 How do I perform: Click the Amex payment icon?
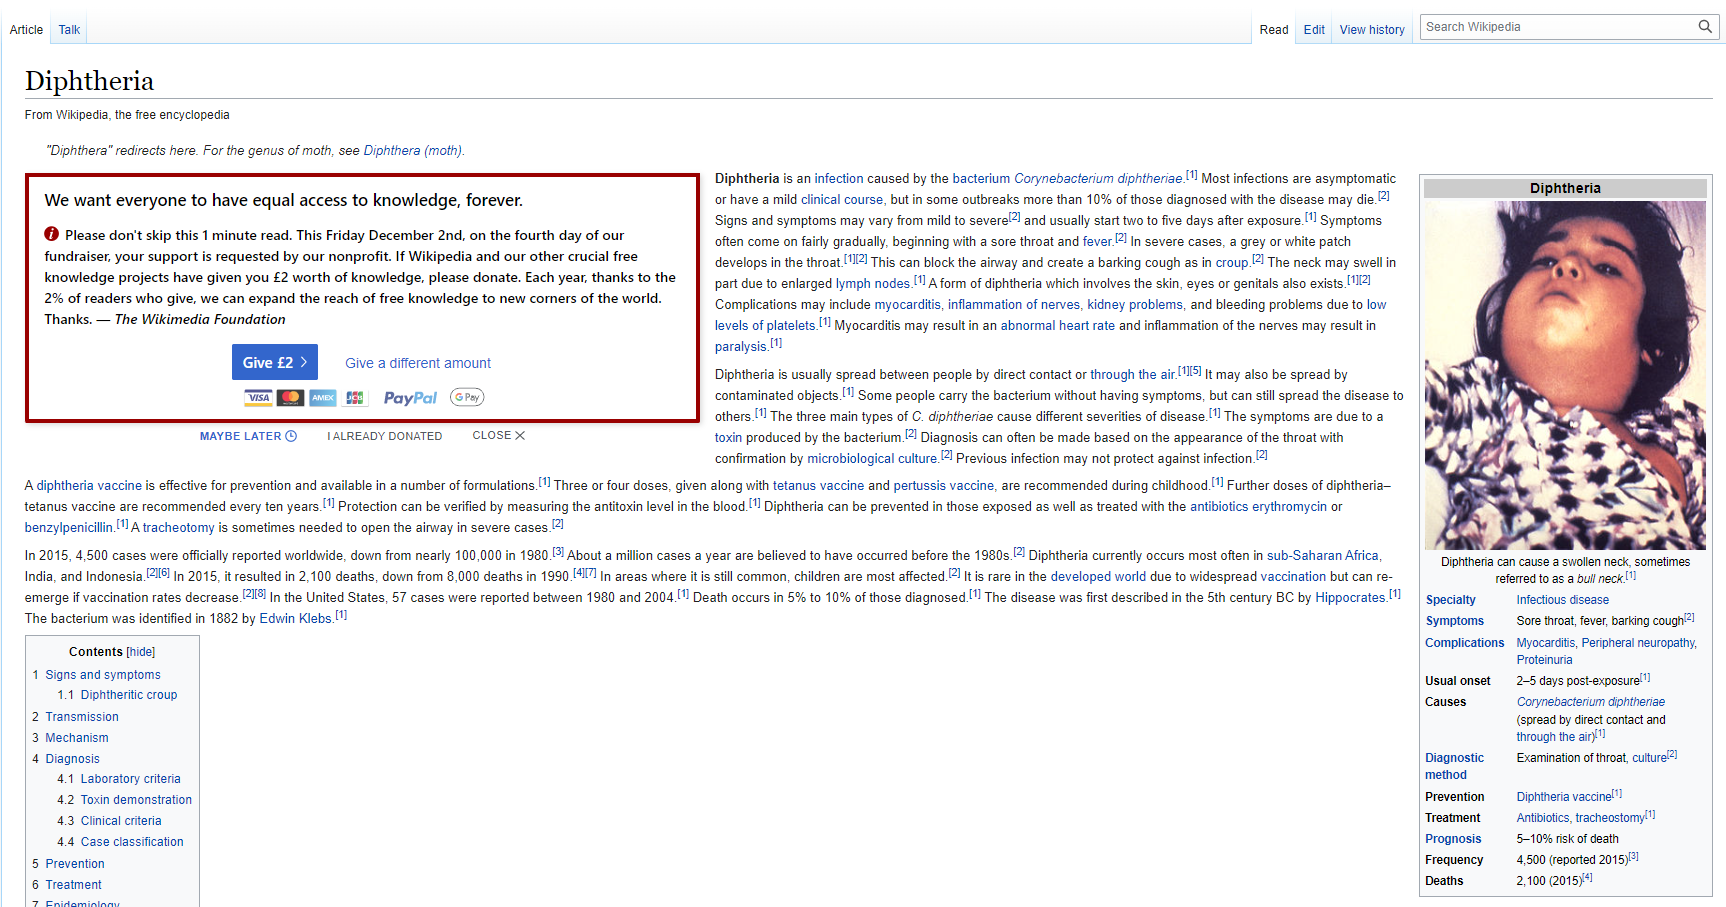[322, 398]
